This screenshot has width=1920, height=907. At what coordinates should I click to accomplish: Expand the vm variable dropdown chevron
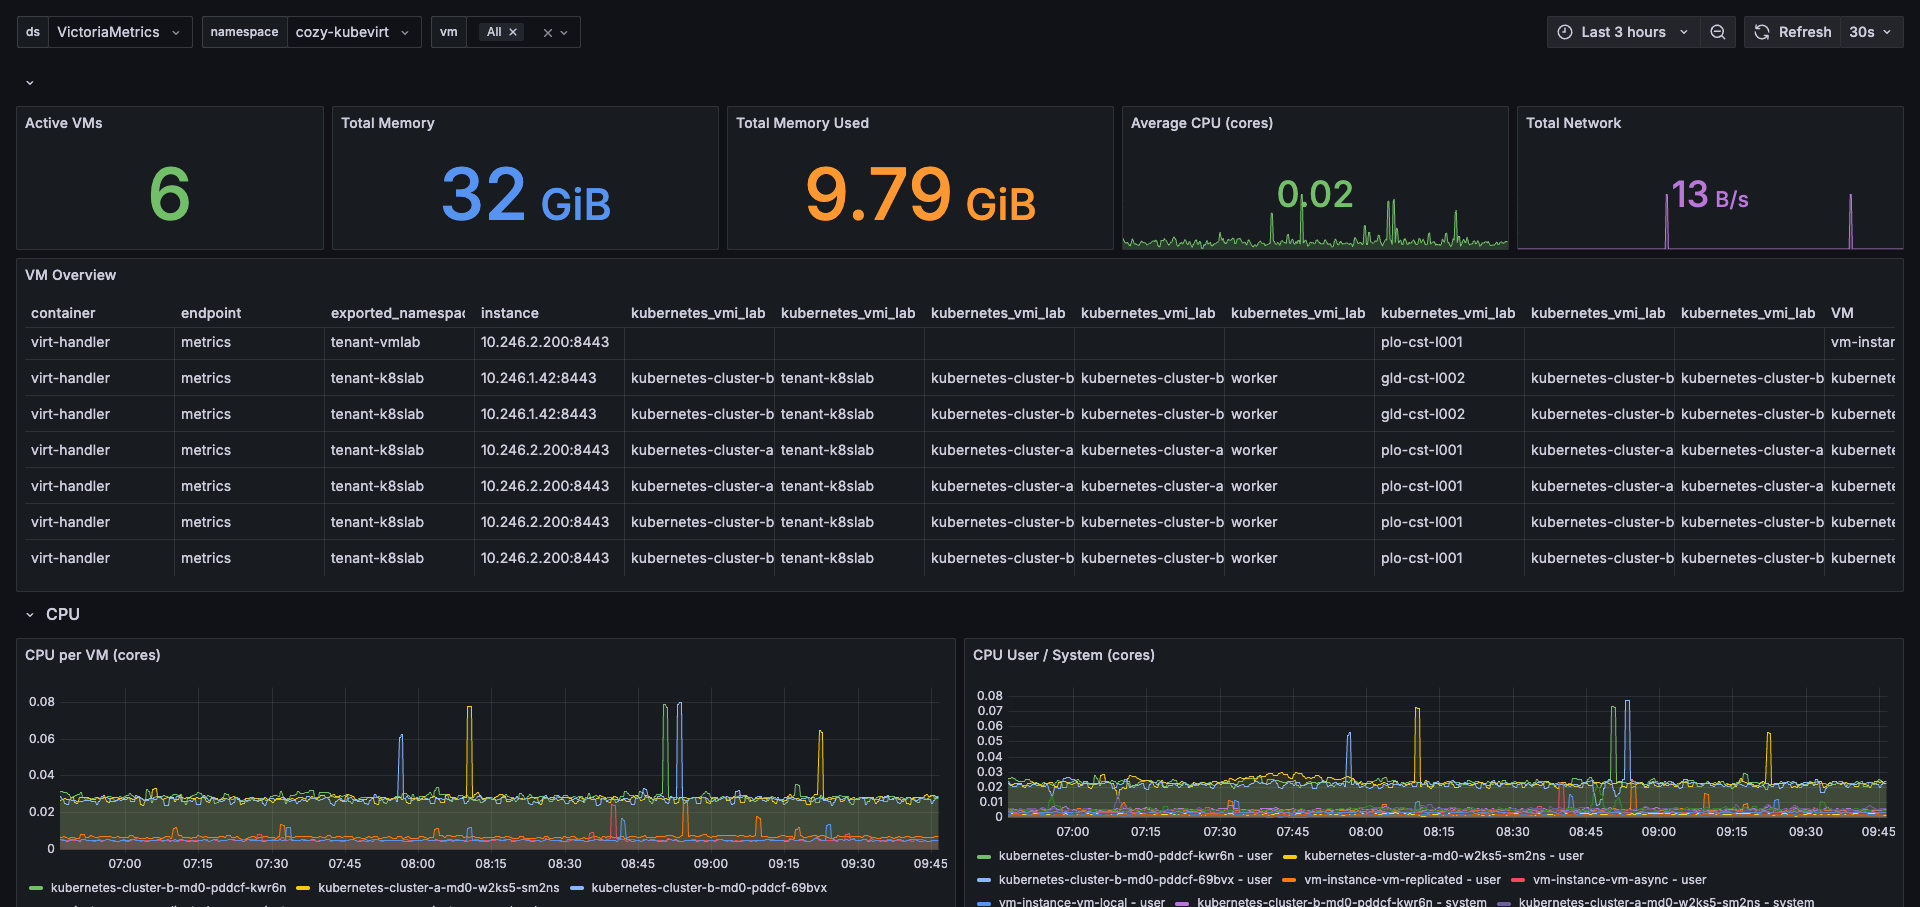pos(565,33)
